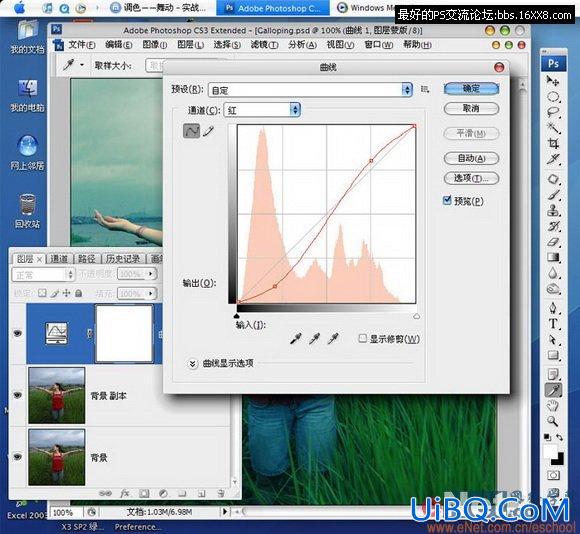Expand 曲线显示选项 curve display options

(x=192, y=364)
